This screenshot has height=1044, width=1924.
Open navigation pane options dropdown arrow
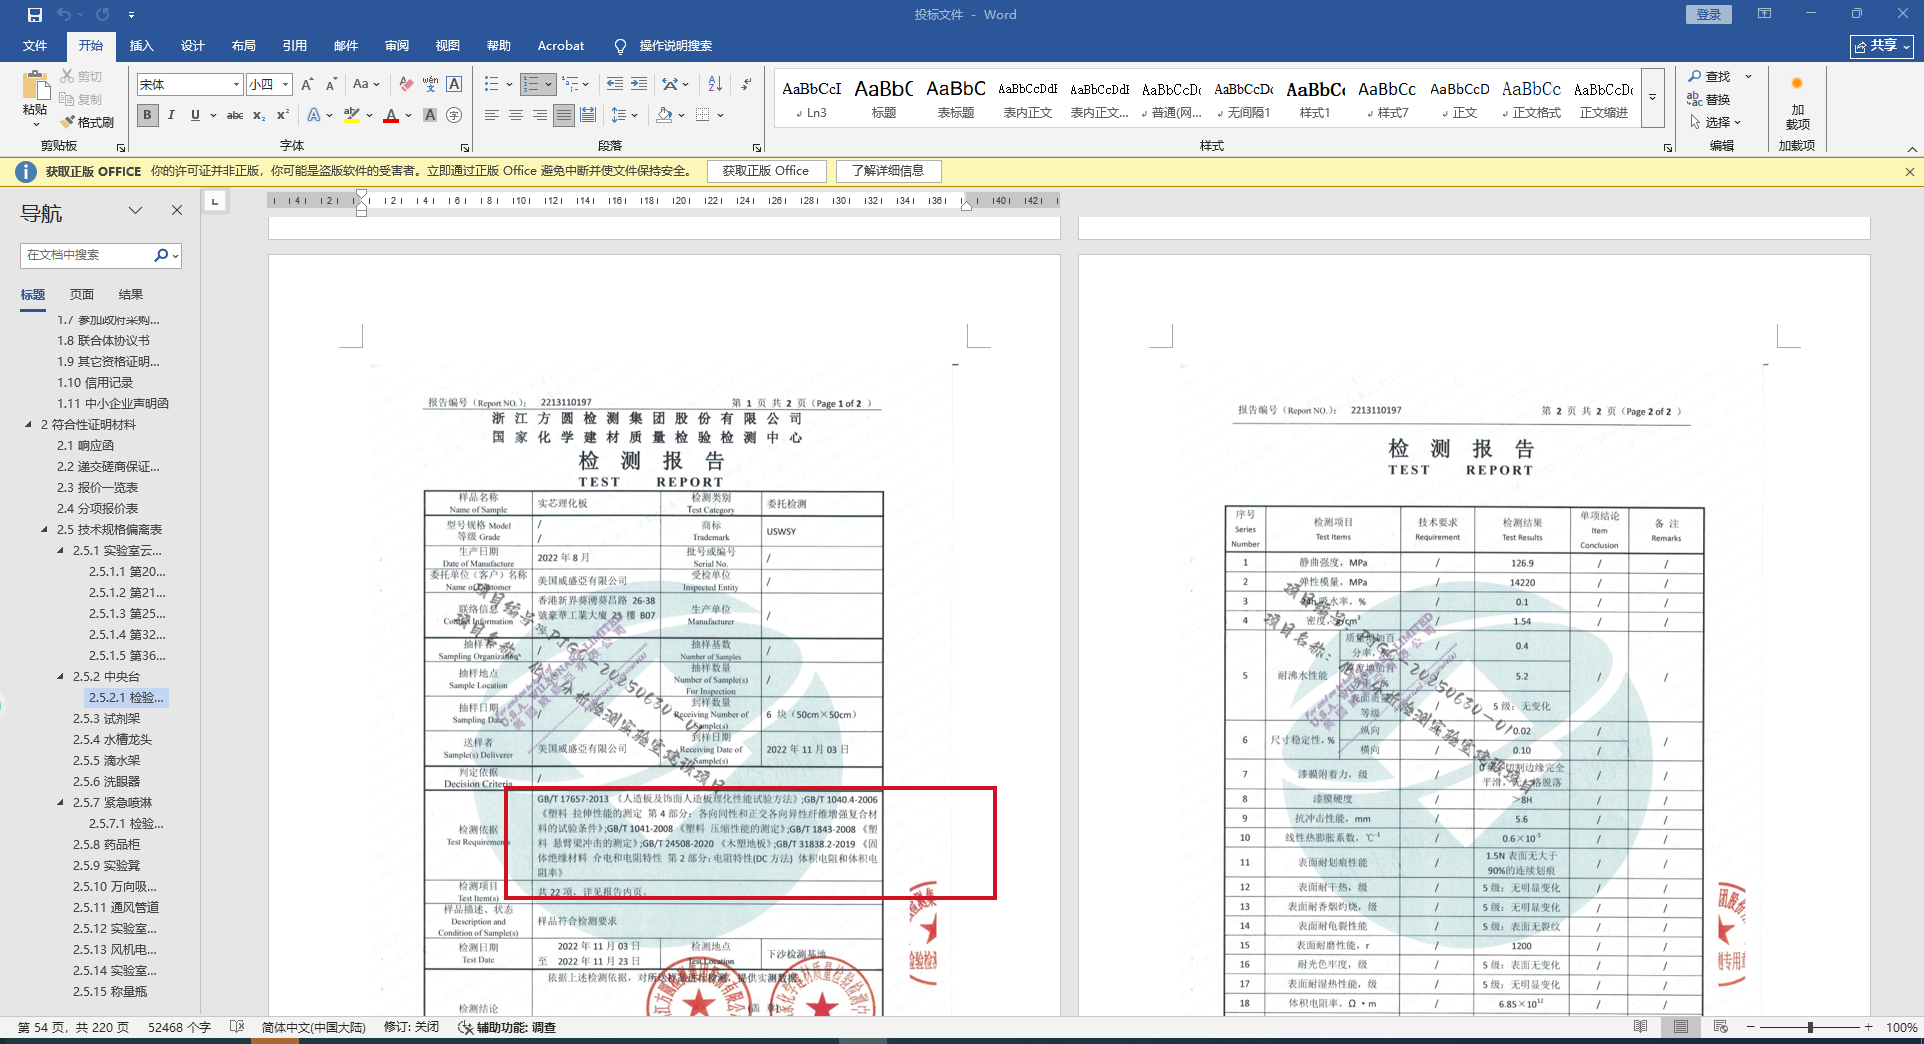pos(135,210)
